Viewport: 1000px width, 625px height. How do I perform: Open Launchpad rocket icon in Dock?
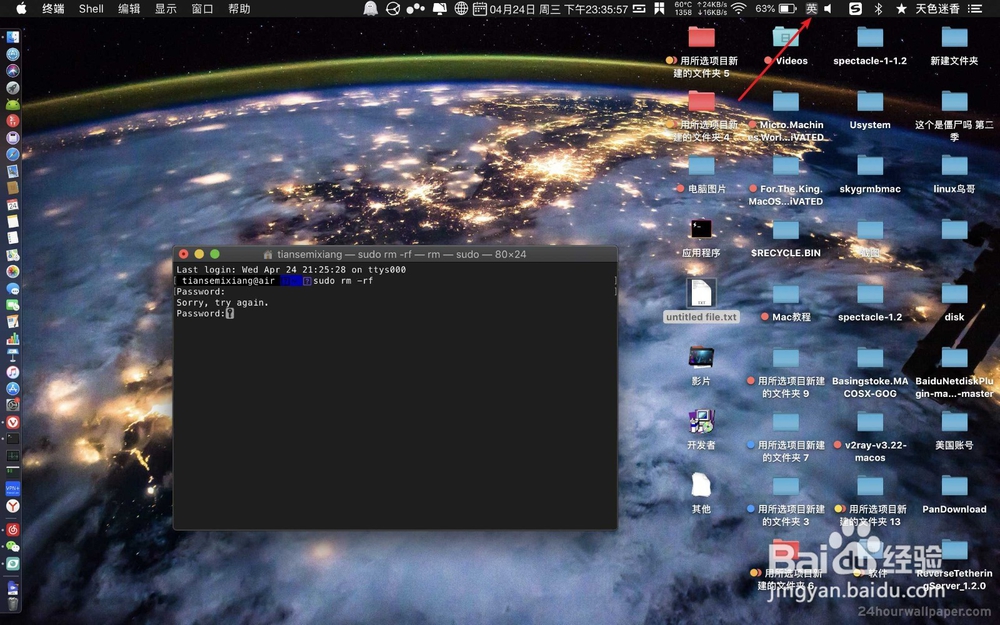pyautogui.click(x=13, y=87)
